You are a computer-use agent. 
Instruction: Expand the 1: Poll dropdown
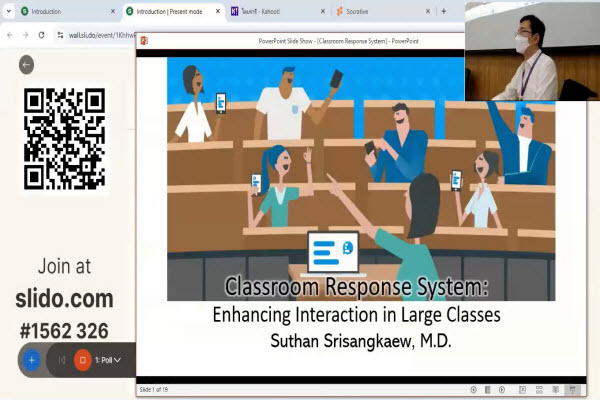point(108,360)
